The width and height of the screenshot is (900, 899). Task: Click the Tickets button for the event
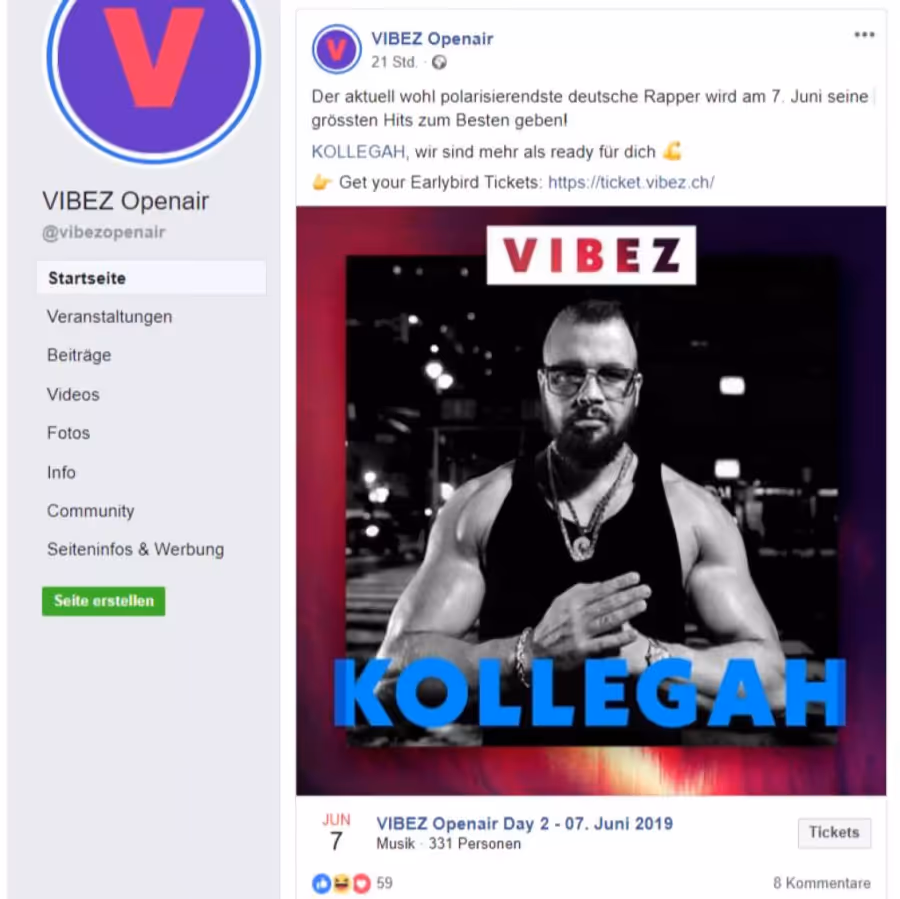click(834, 832)
